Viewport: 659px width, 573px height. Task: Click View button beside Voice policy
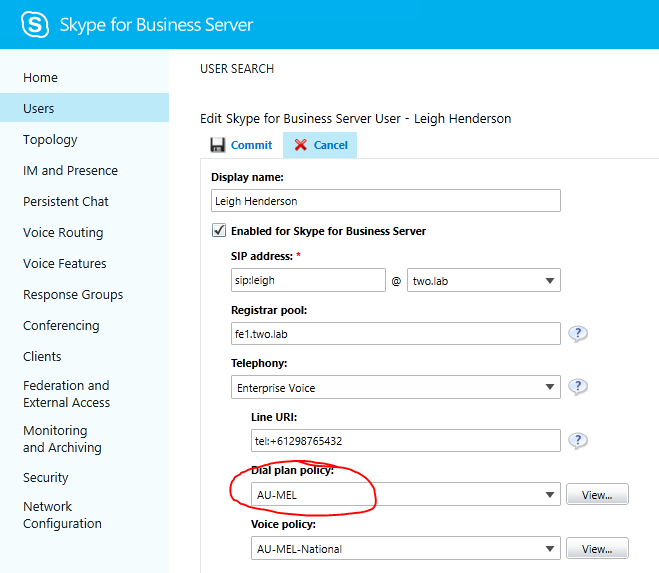[x=597, y=548]
